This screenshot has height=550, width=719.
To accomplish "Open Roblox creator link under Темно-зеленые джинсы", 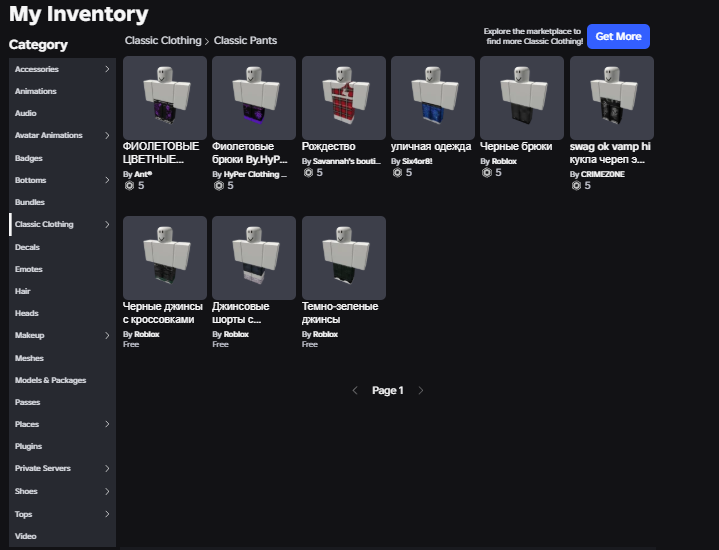I will [x=325, y=334].
